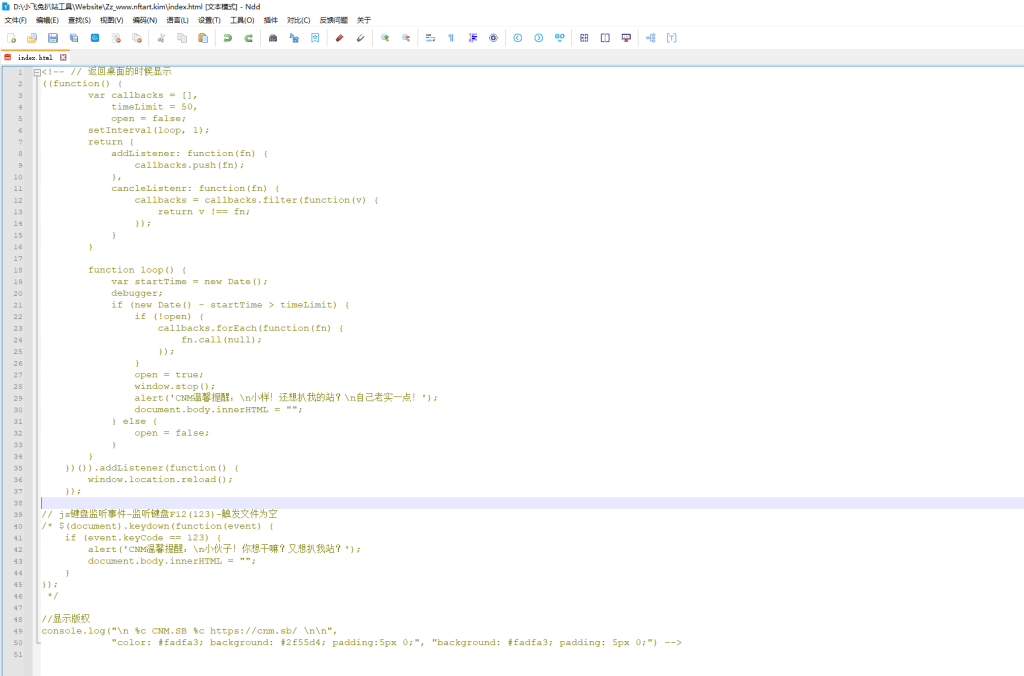Click the bookmark page toolbar icon
The height and width of the screenshot is (676, 1024).
pyautogui.click(x=315, y=38)
